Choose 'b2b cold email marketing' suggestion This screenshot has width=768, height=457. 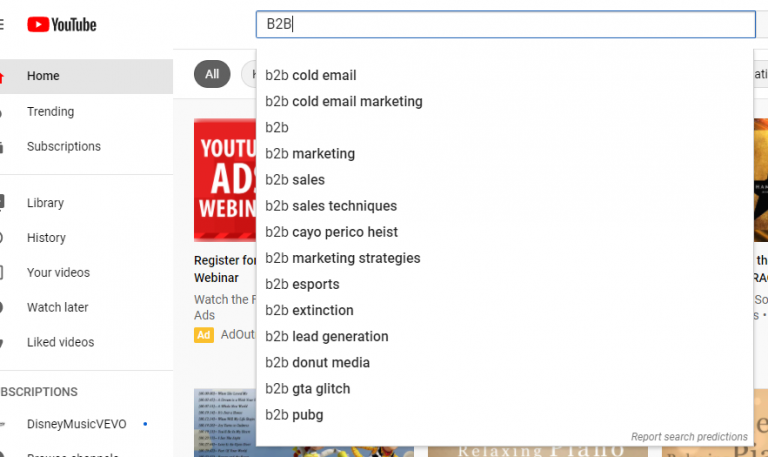(x=504, y=101)
